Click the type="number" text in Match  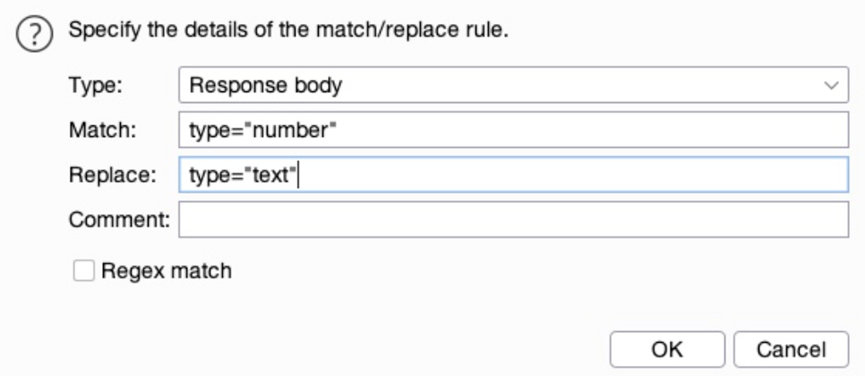[263, 131]
